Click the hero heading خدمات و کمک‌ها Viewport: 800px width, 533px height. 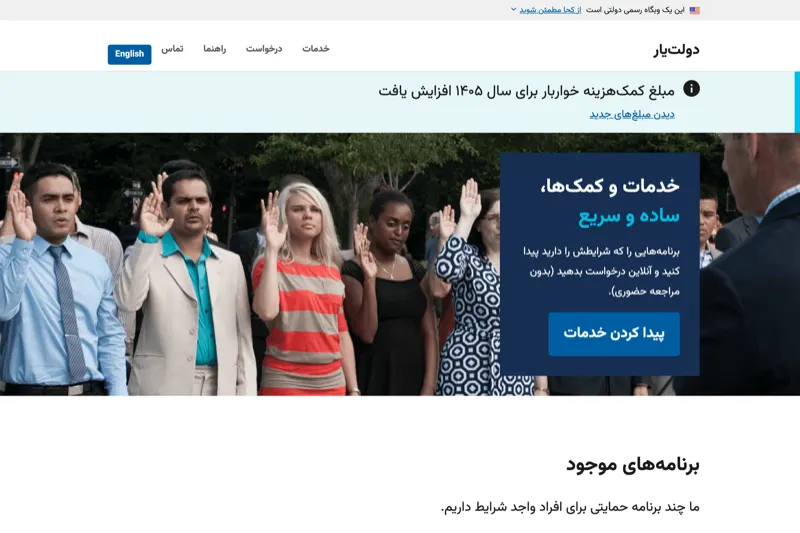click(x=610, y=185)
